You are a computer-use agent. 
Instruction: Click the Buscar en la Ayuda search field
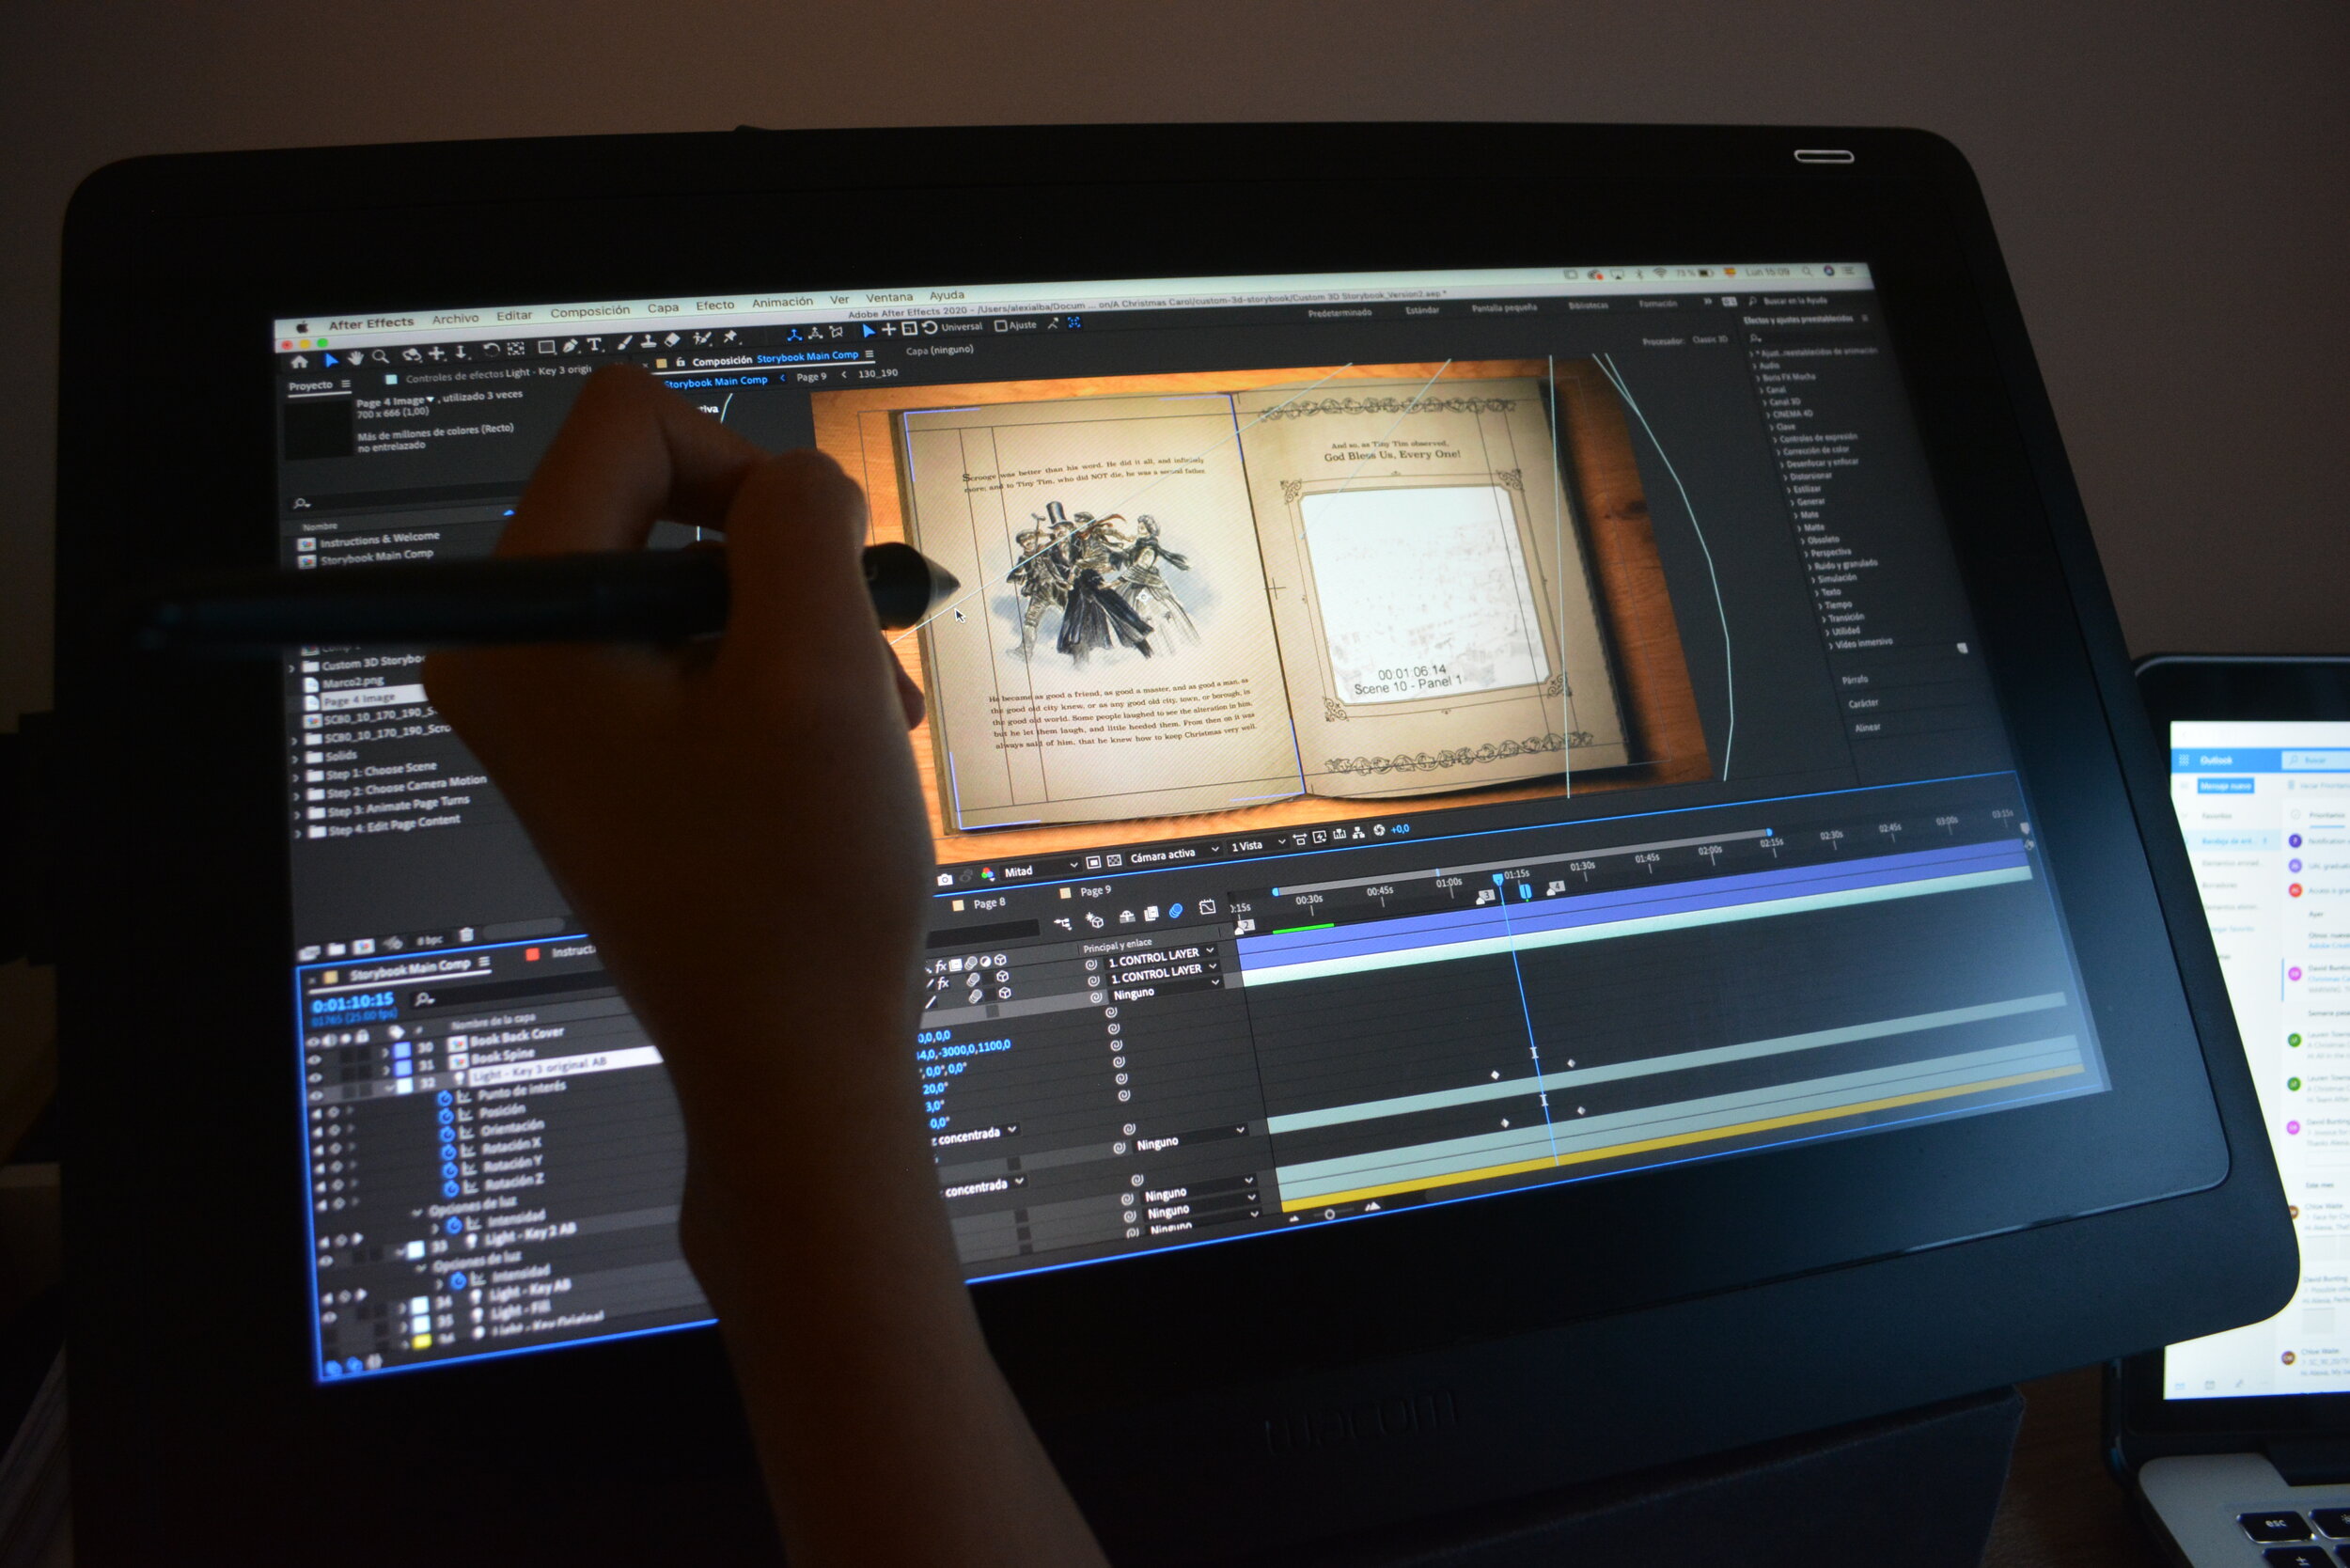[1794, 300]
